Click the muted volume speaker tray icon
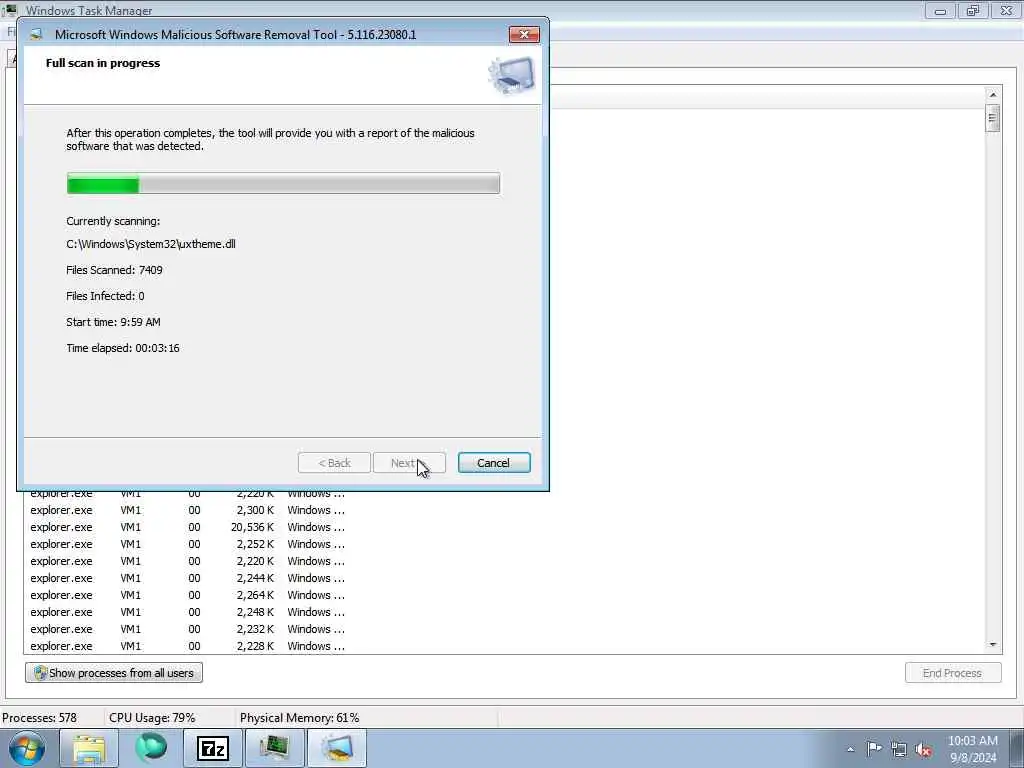Screen dimensions: 1024x768 click(923, 750)
